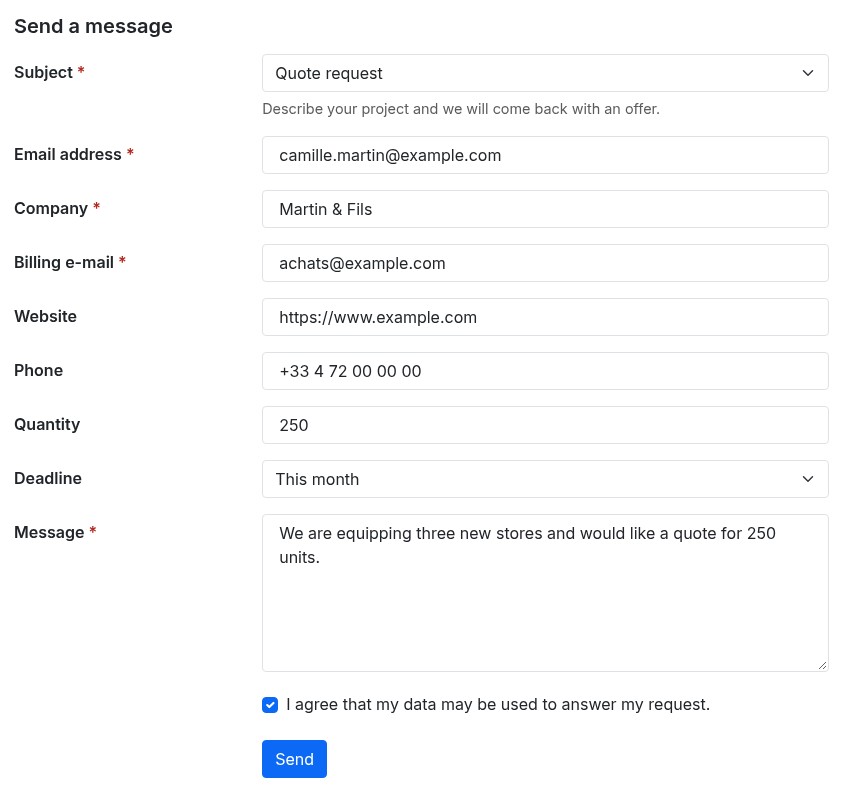Viewport: 843px width, 792px height.
Task: Grab the Message textarea resize handle
Action: (822, 666)
